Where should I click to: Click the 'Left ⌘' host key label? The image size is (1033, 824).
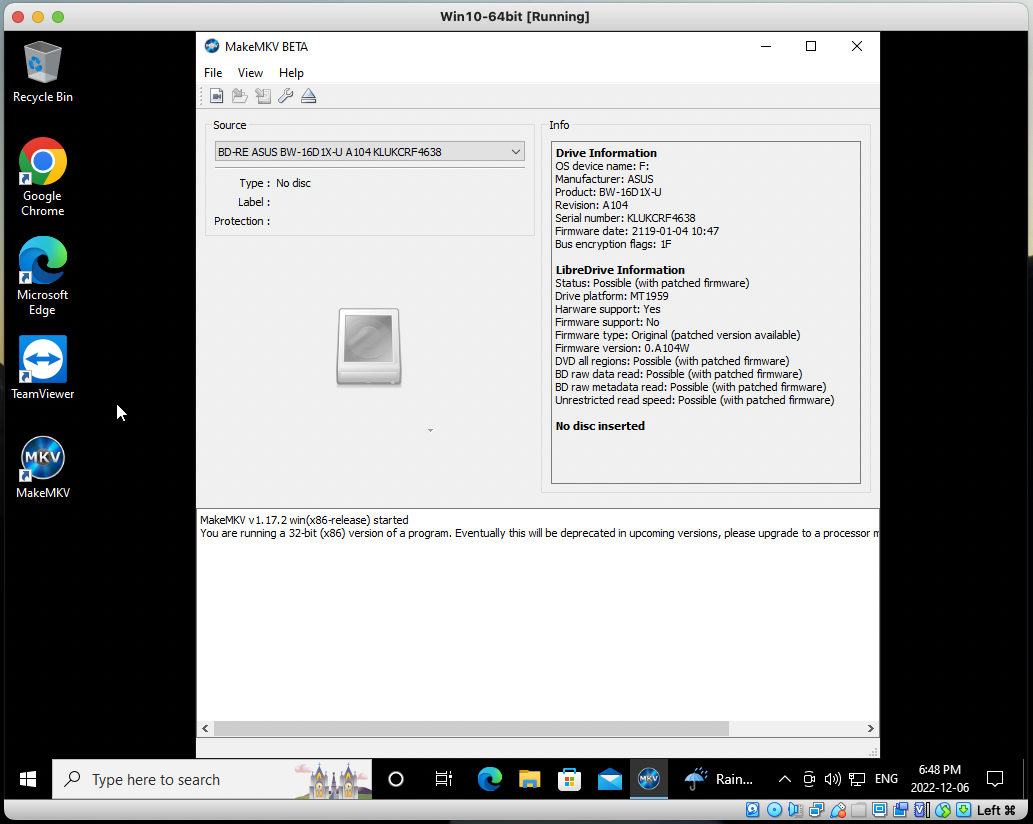coord(995,810)
